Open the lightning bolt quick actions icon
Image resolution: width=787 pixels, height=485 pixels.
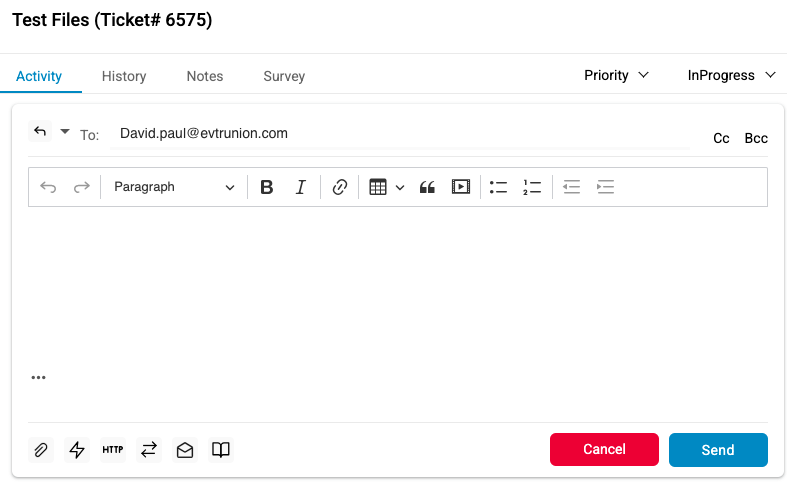[x=77, y=450]
